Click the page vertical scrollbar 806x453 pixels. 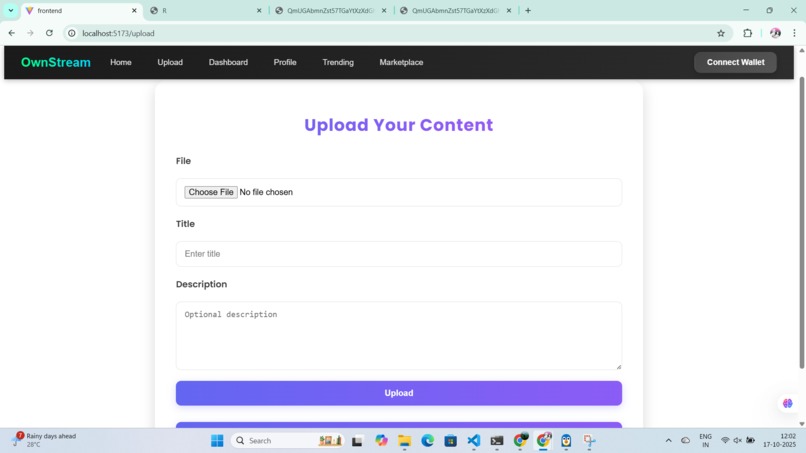point(801,223)
